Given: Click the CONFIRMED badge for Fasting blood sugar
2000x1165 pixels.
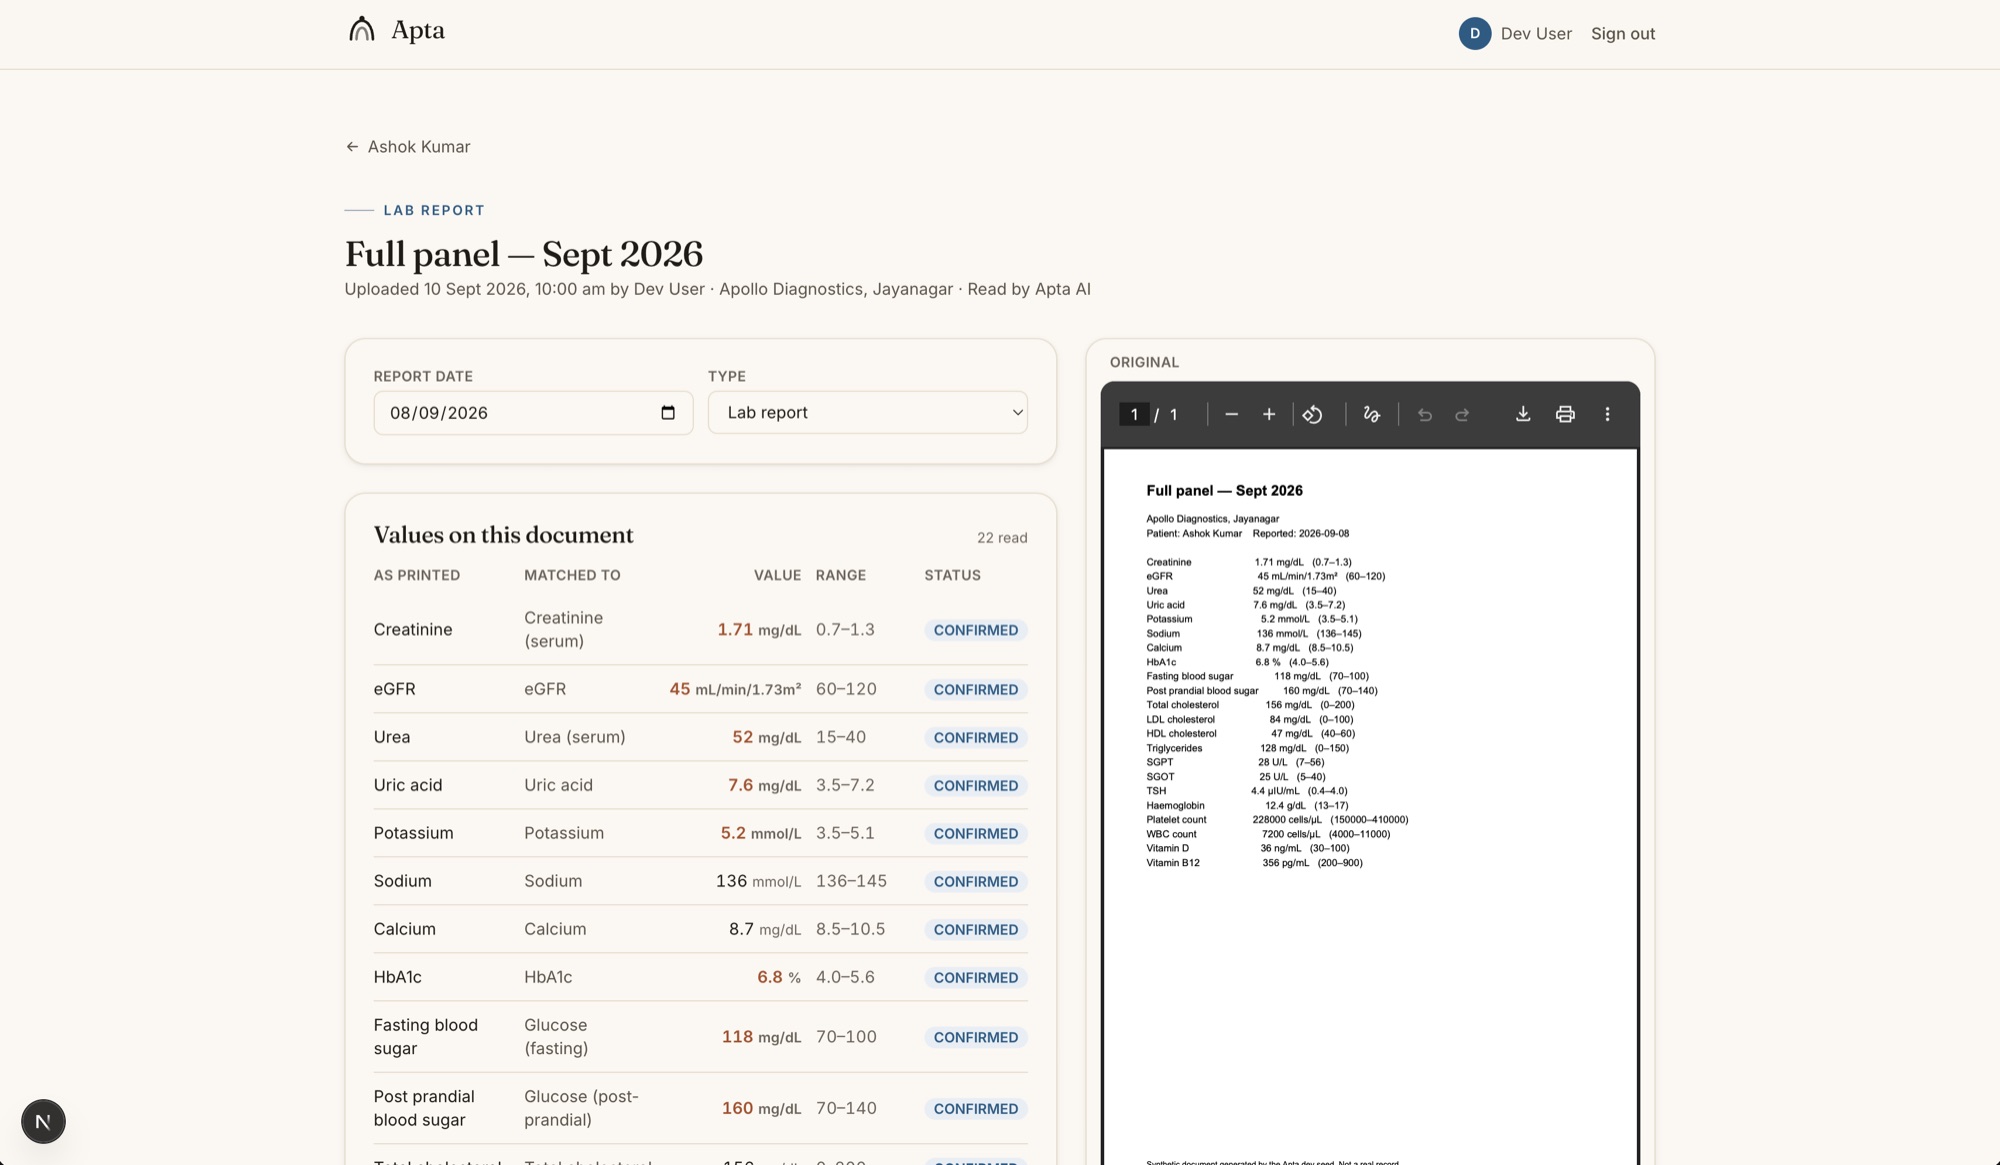Looking at the screenshot, I should point(975,1038).
